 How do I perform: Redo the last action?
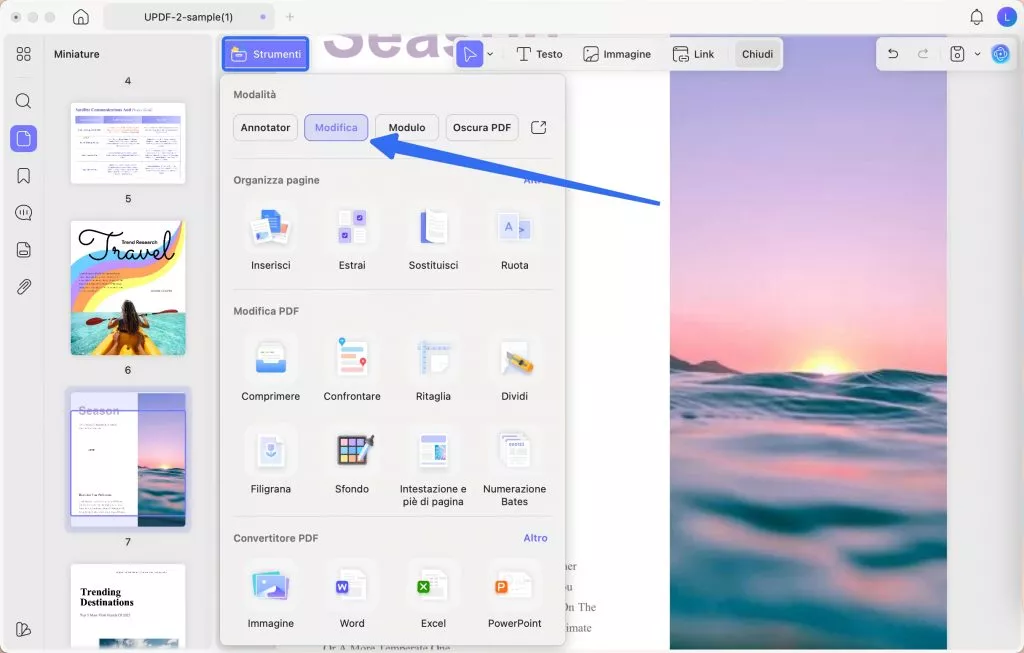tap(923, 54)
